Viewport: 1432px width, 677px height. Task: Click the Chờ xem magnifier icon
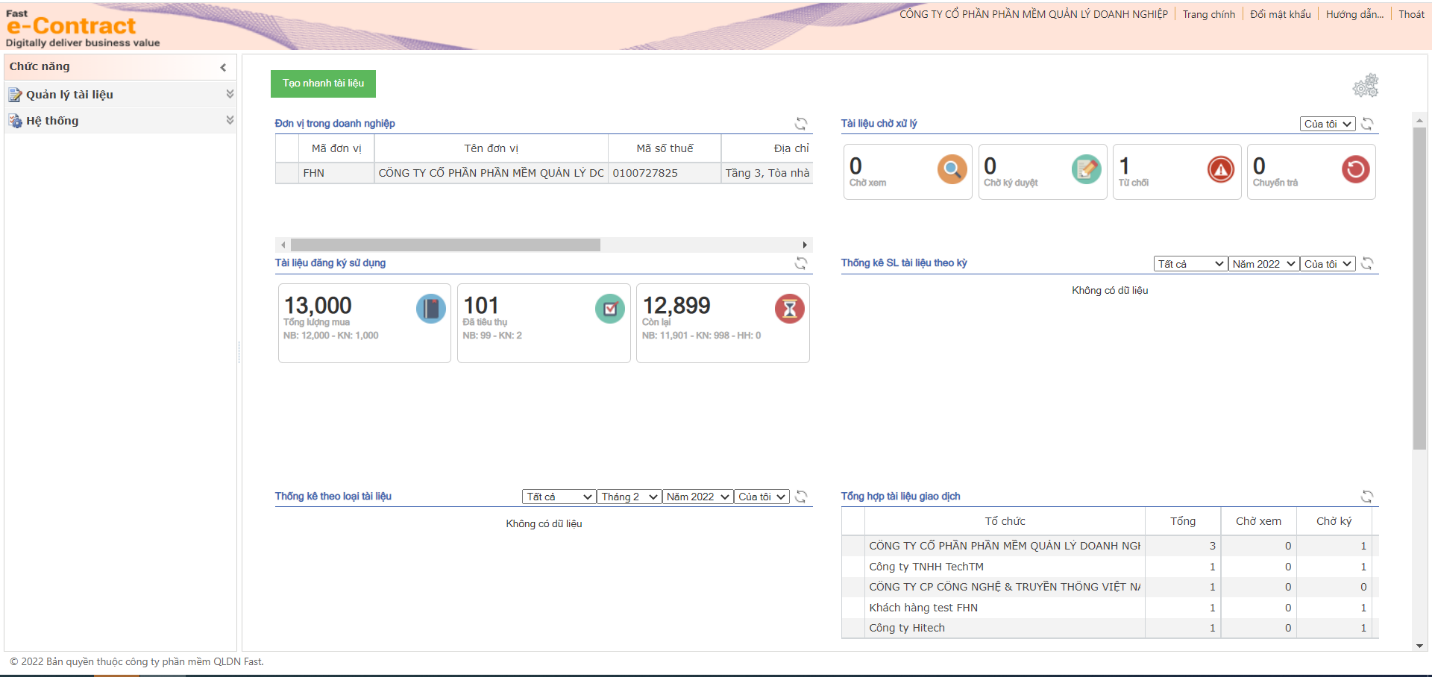[x=952, y=170]
